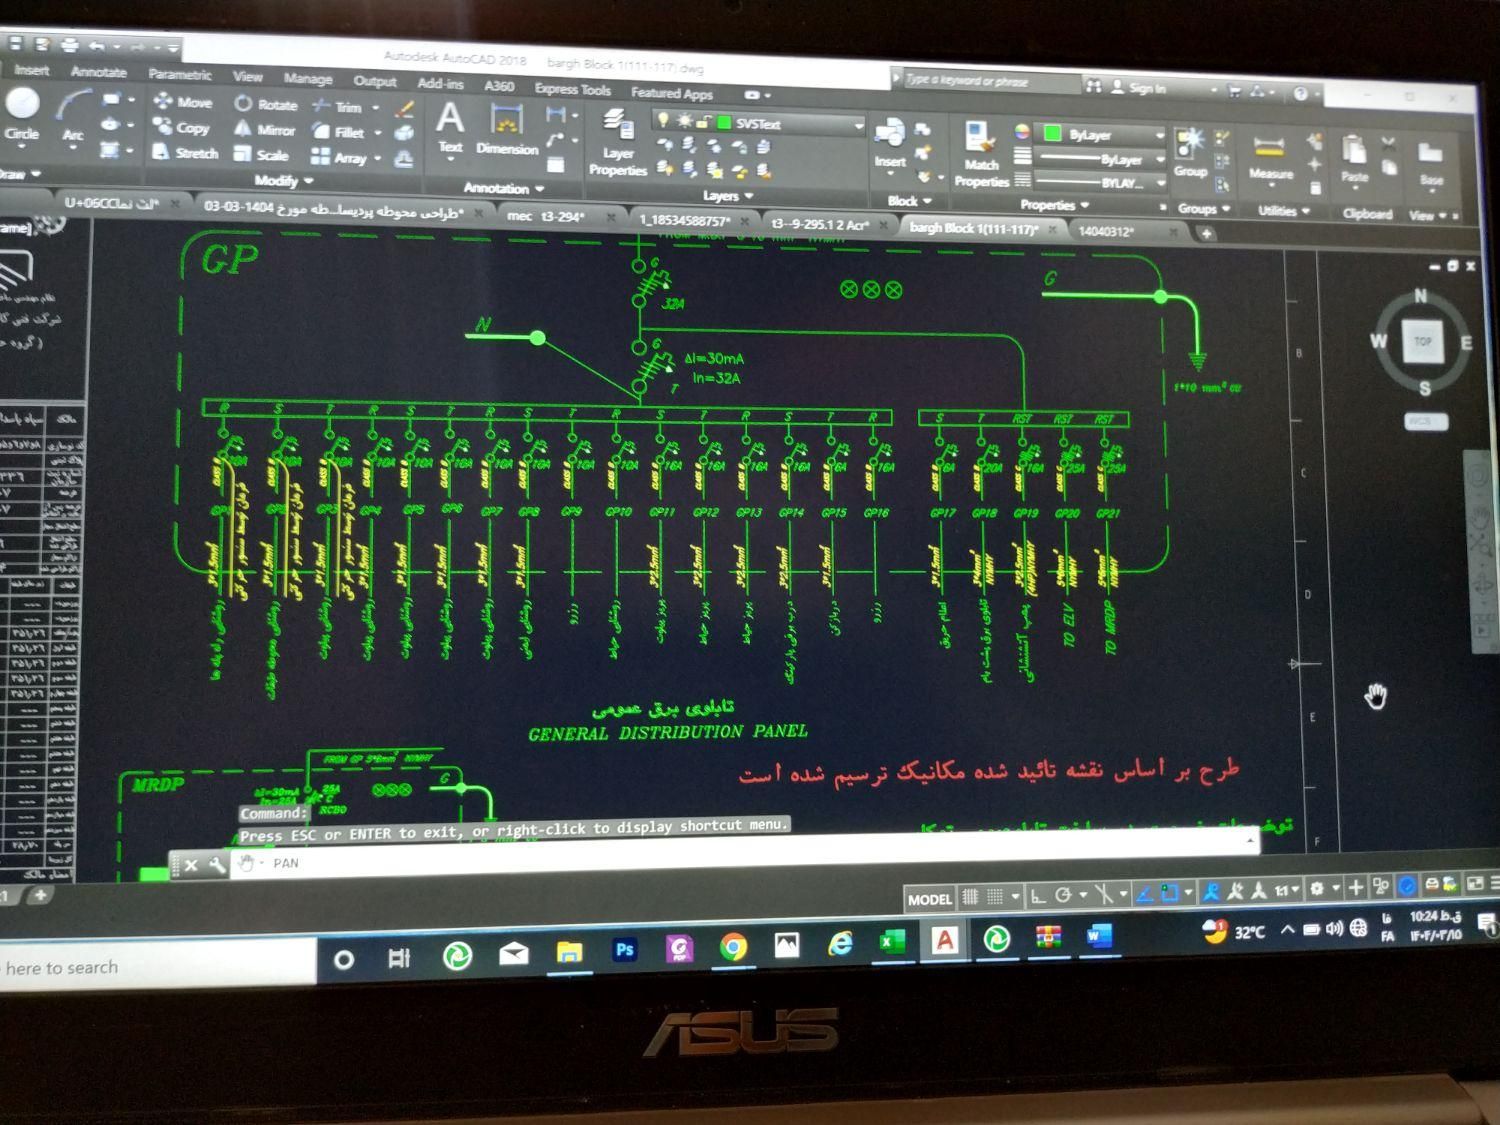Image resolution: width=1500 pixels, height=1125 pixels.
Task: Click the Base view icon
Action: click(1431, 165)
